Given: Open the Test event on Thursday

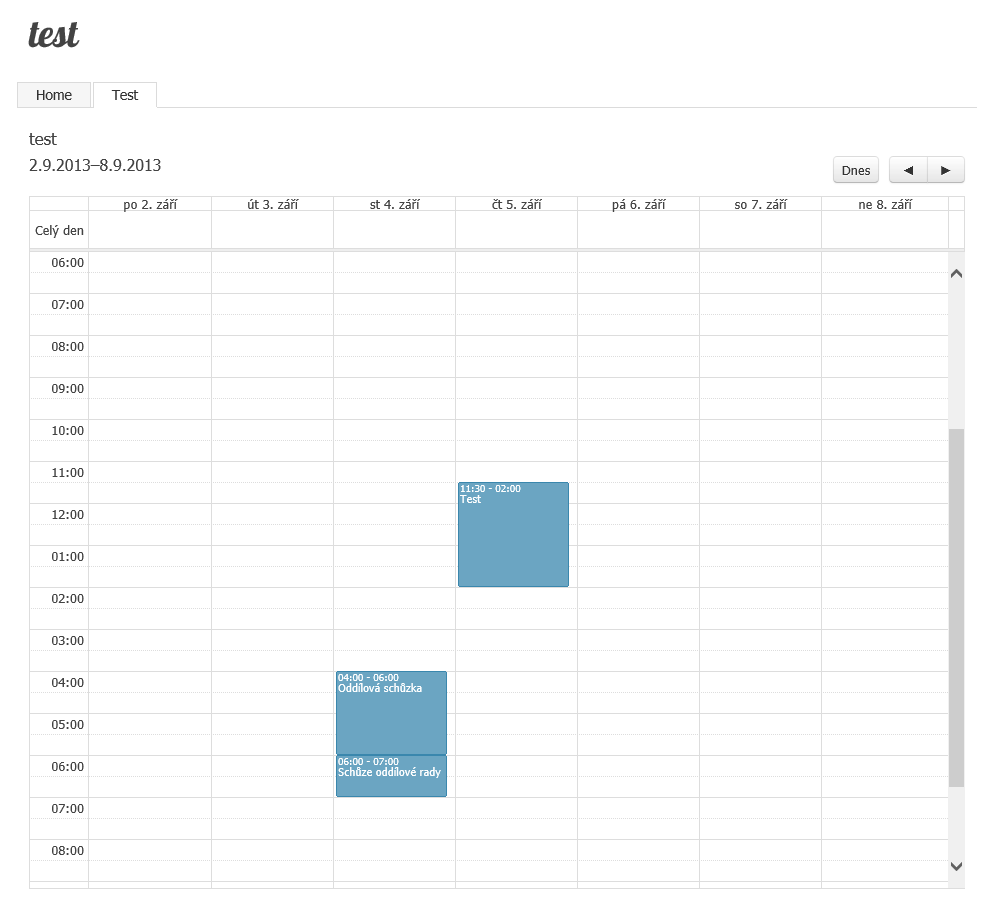Looking at the screenshot, I should 513,535.
